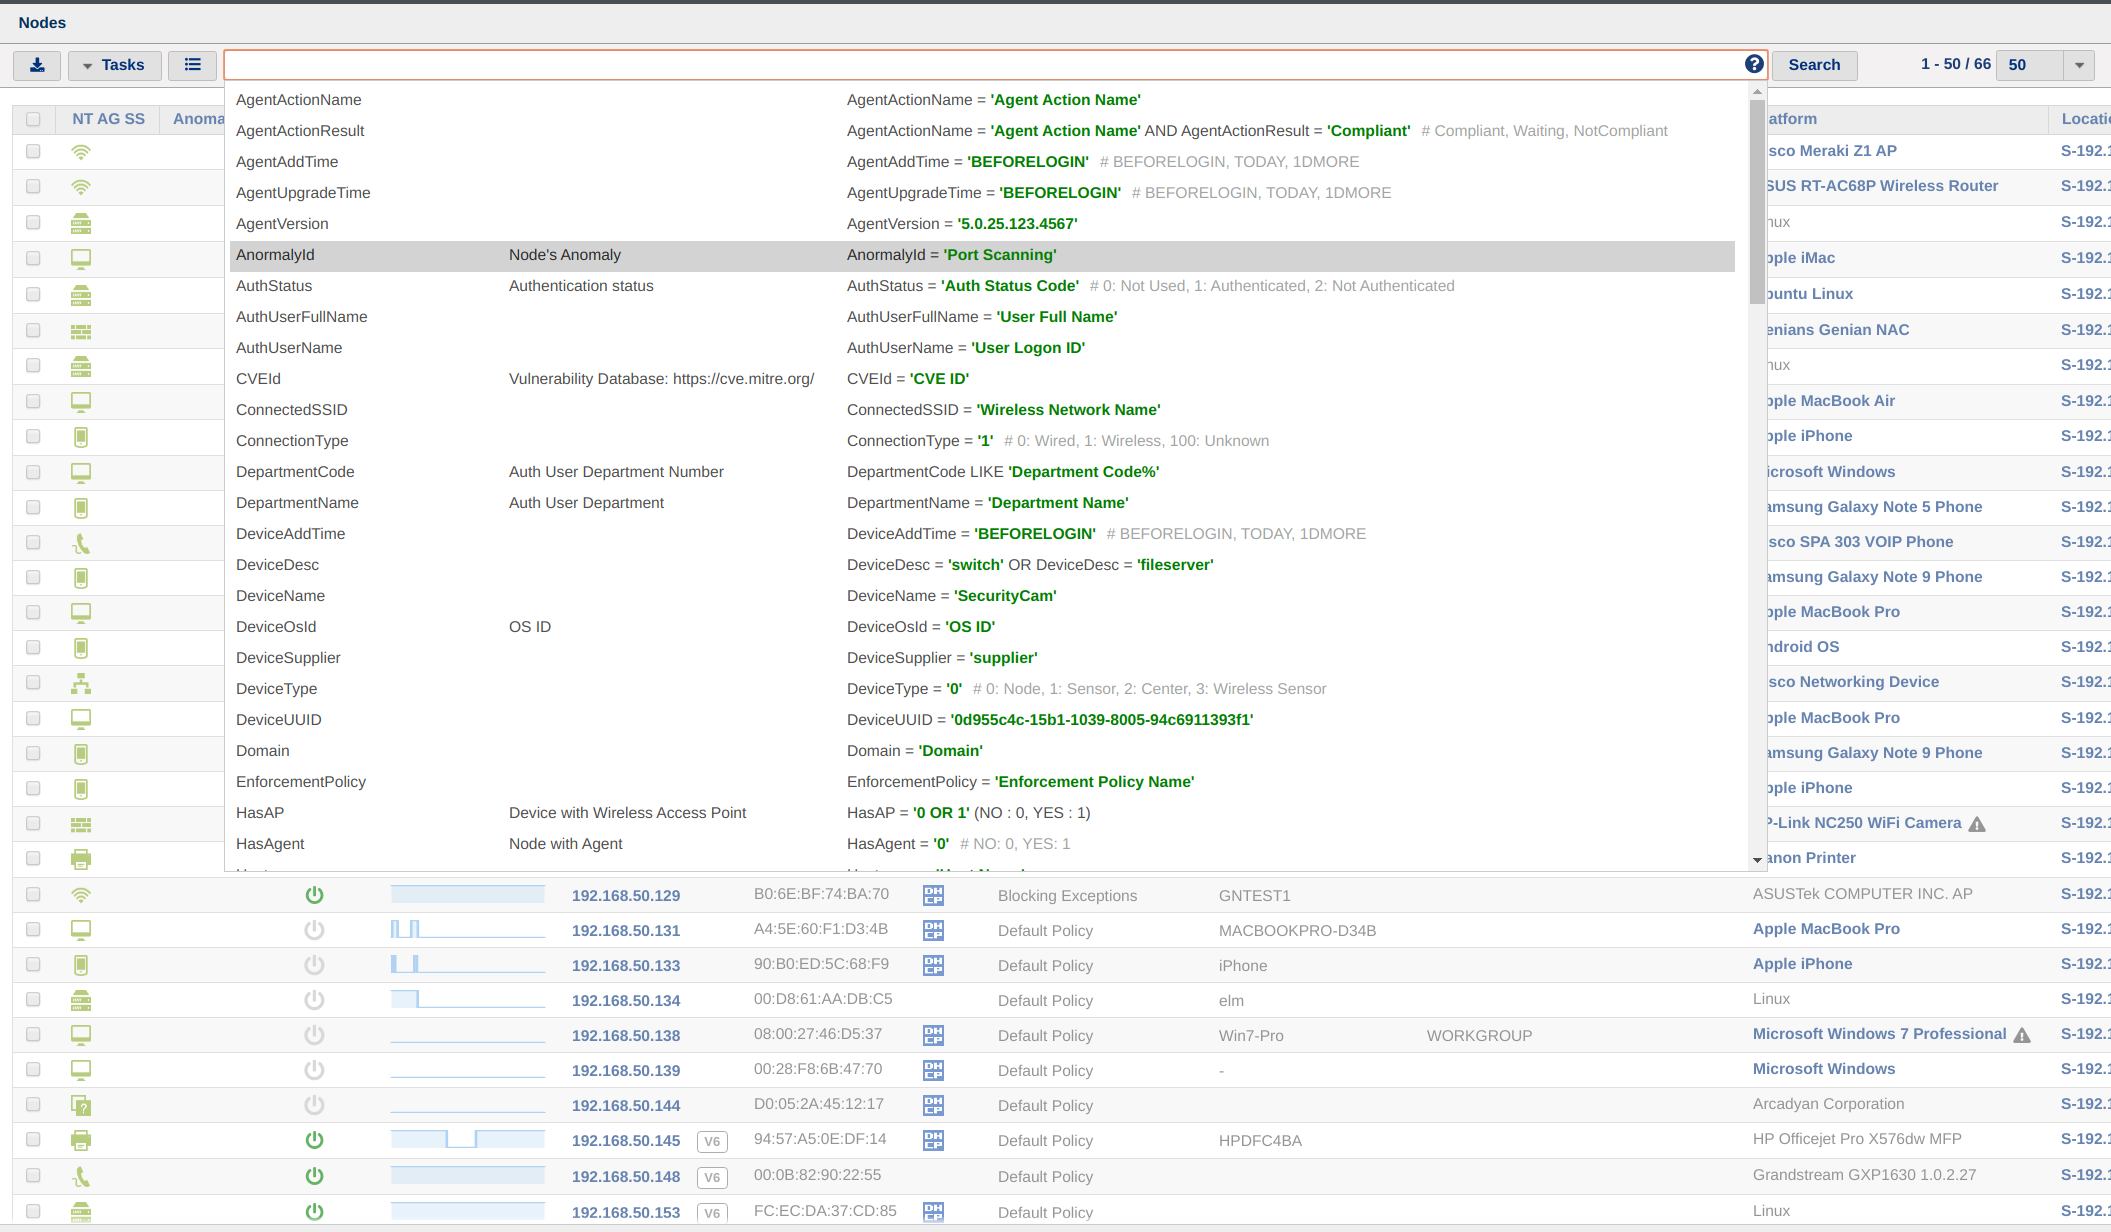Toggle the select-all checkbox in table header
Image resolution: width=2111 pixels, height=1232 pixels.
33,119
